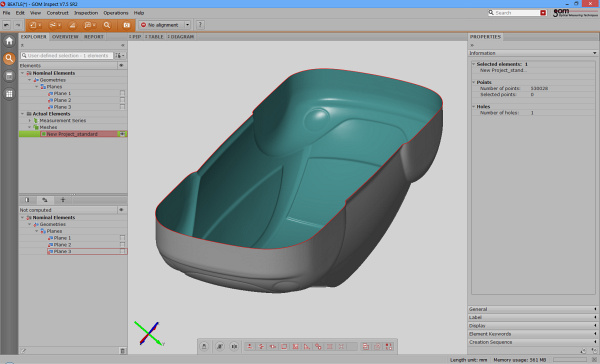
Task: Tick checkbox for Plane 3 in lower tree
Action: click(122, 251)
